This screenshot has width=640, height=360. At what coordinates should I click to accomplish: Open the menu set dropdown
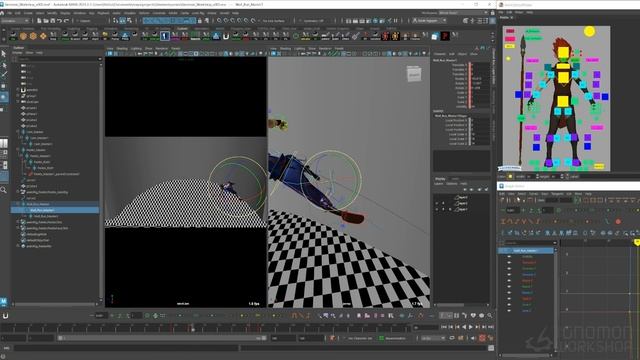16,20
